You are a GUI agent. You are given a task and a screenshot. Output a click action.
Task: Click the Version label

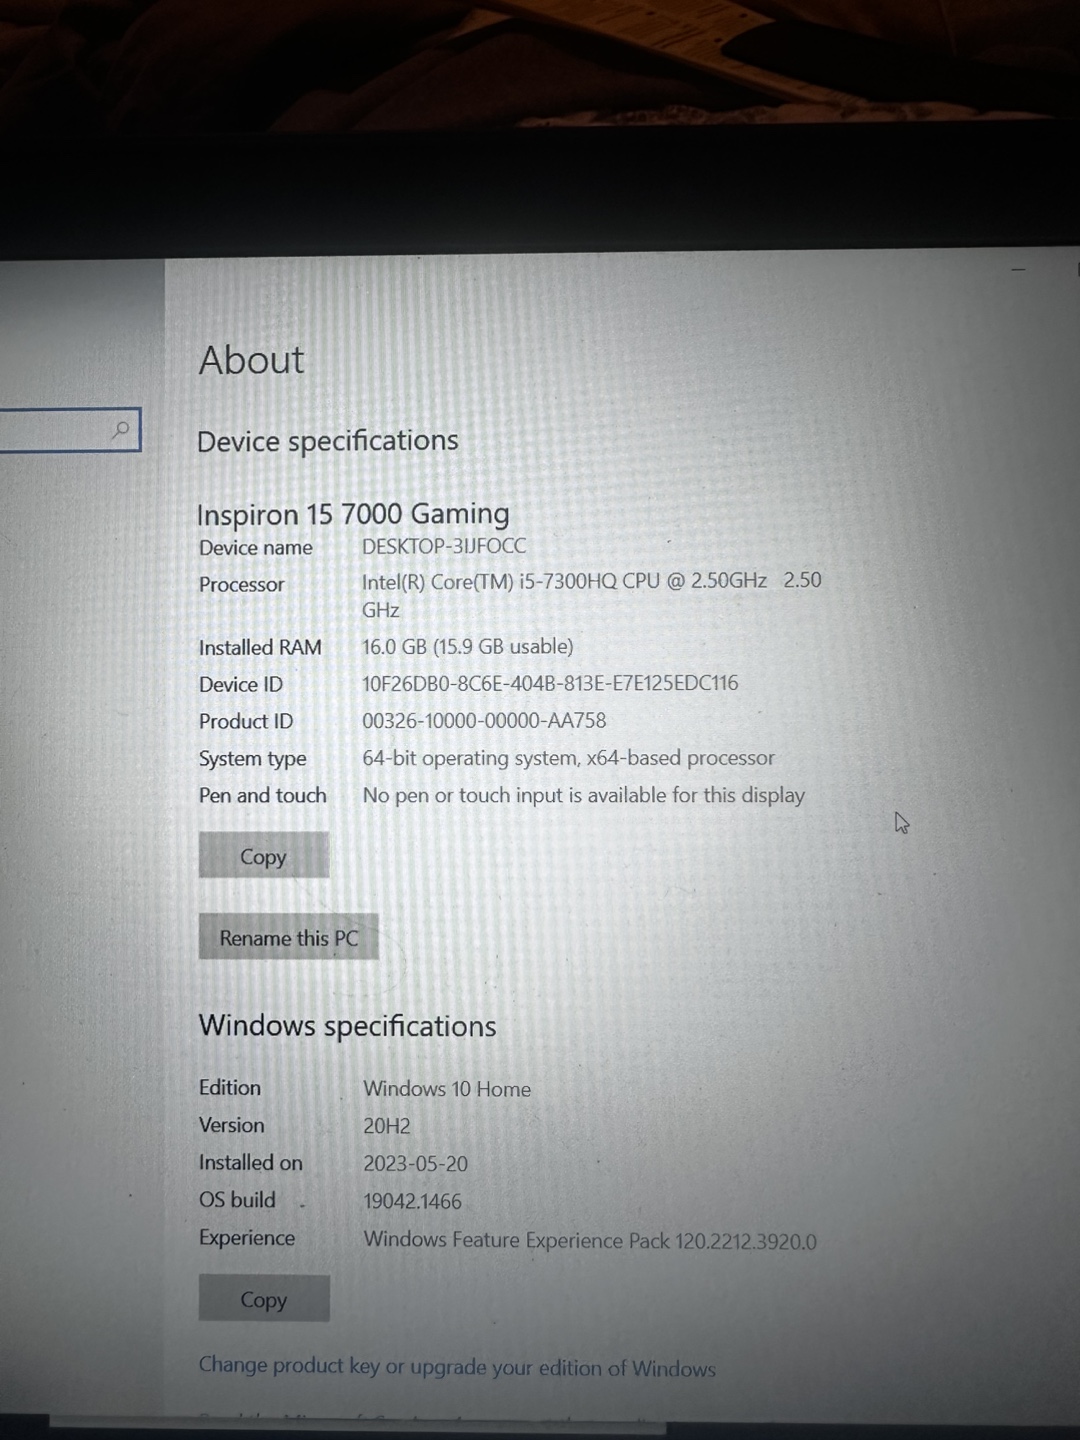[x=232, y=1126]
